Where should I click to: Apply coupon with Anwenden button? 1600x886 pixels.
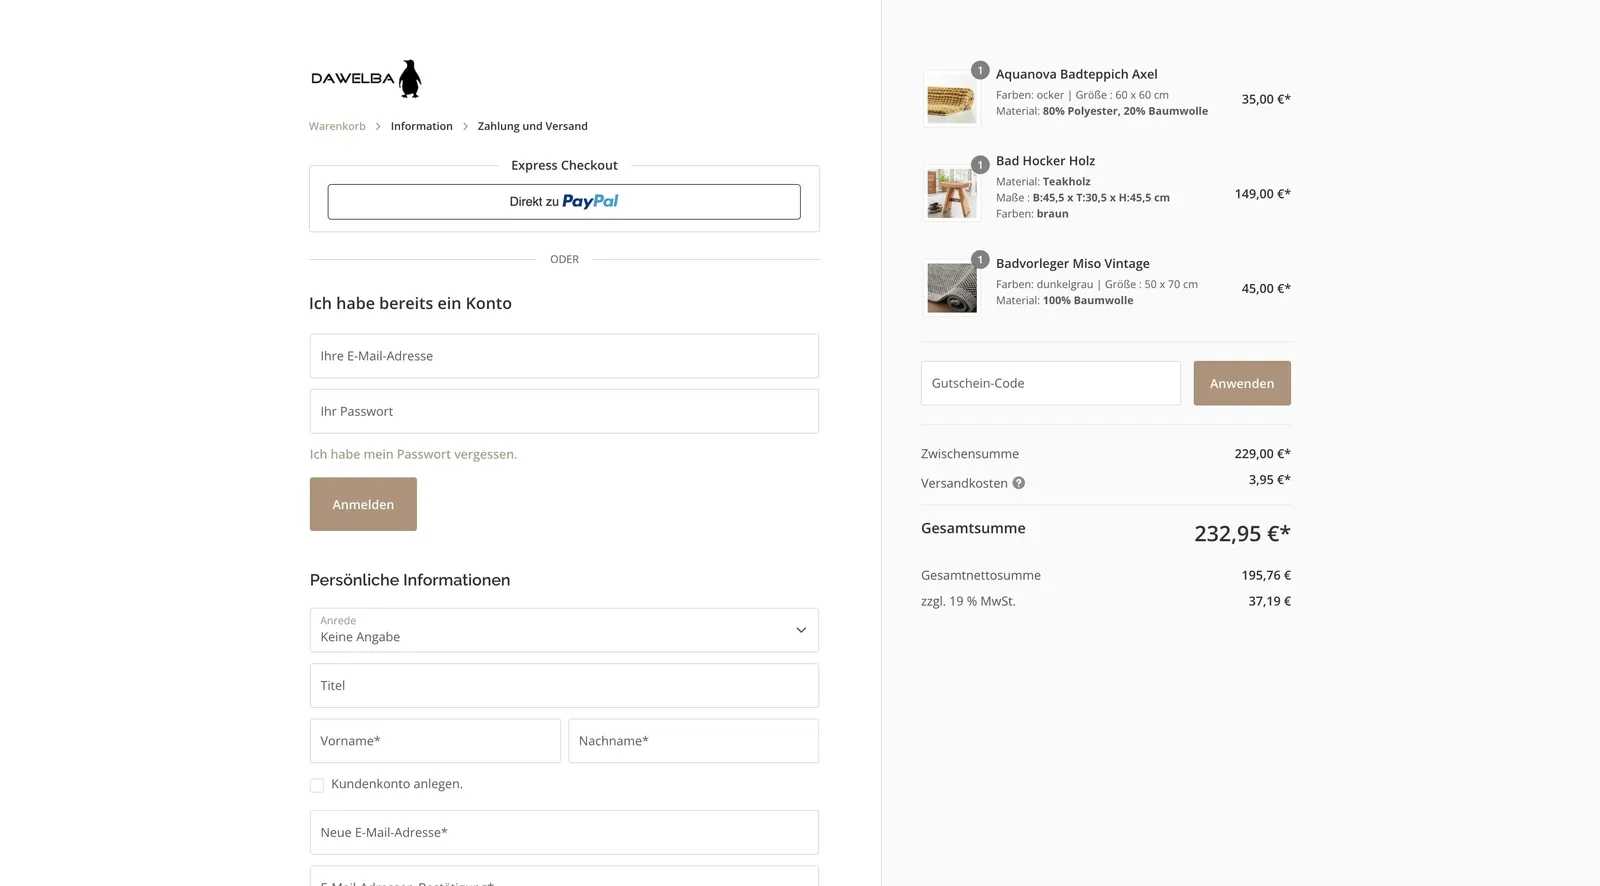1242,383
